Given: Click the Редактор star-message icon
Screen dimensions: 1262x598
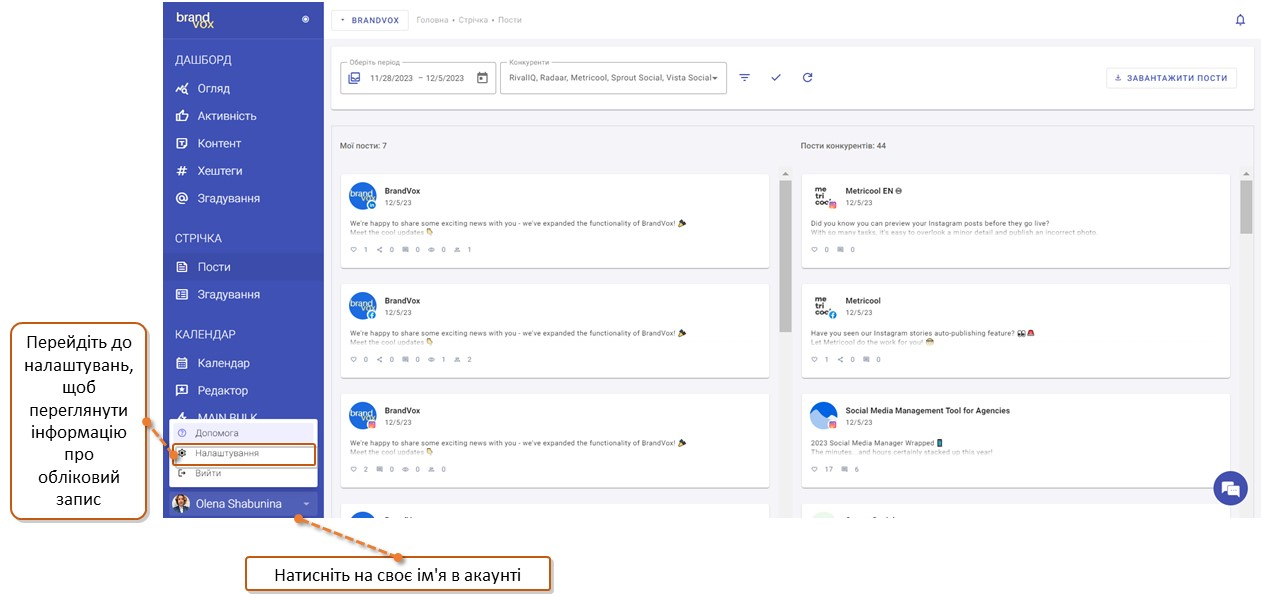Looking at the screenshot, I should pos(182,390).
